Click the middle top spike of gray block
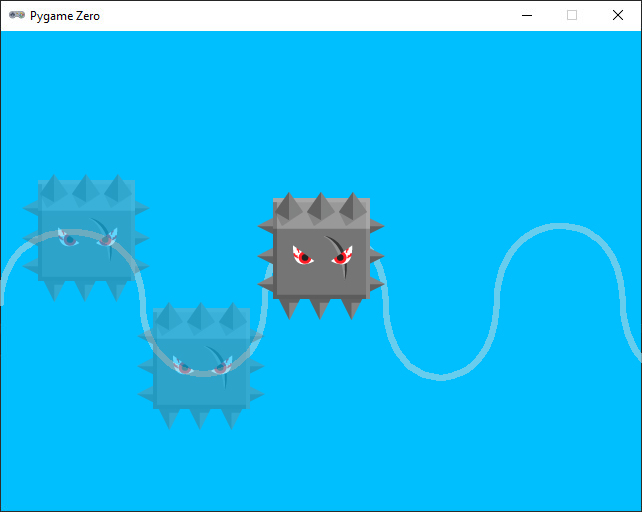 click(x=321, y=207)
